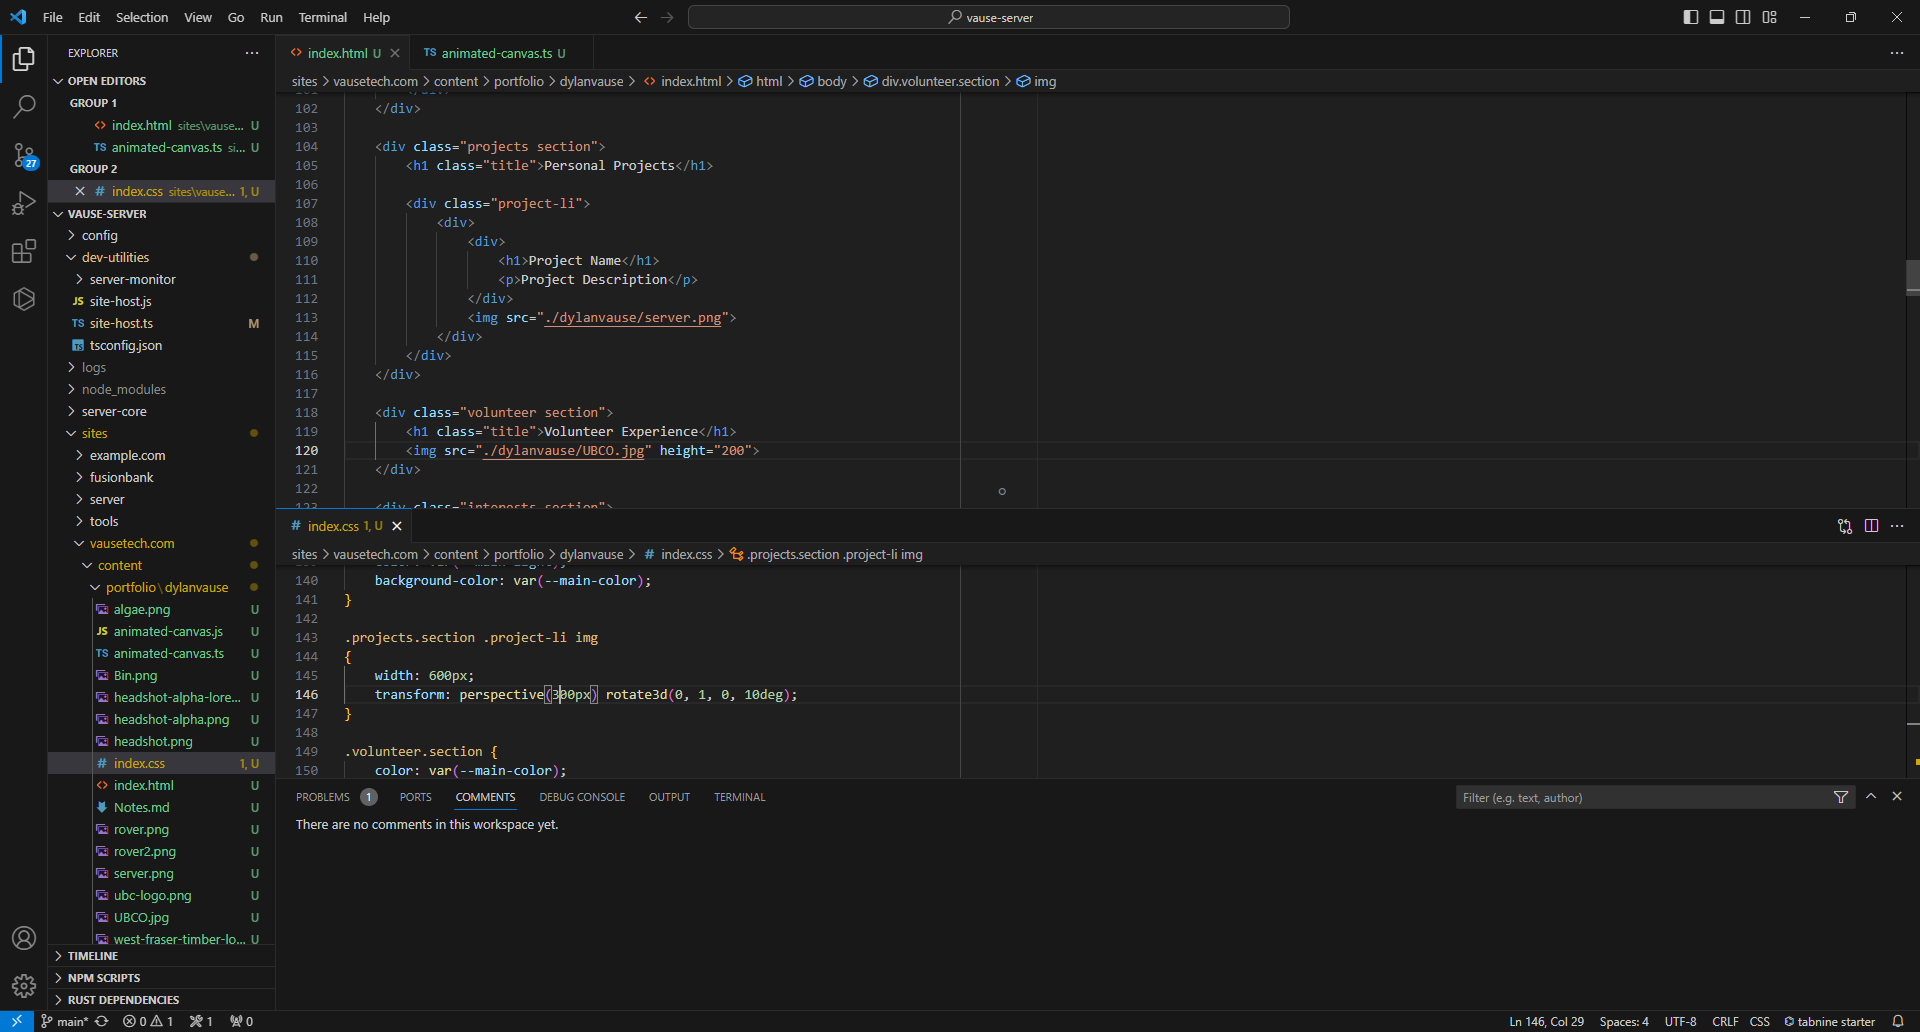Screen dimensions: 1920x1032
Task: Expand the NPM SCRIPTS section
Action: (x=104, y=978)
